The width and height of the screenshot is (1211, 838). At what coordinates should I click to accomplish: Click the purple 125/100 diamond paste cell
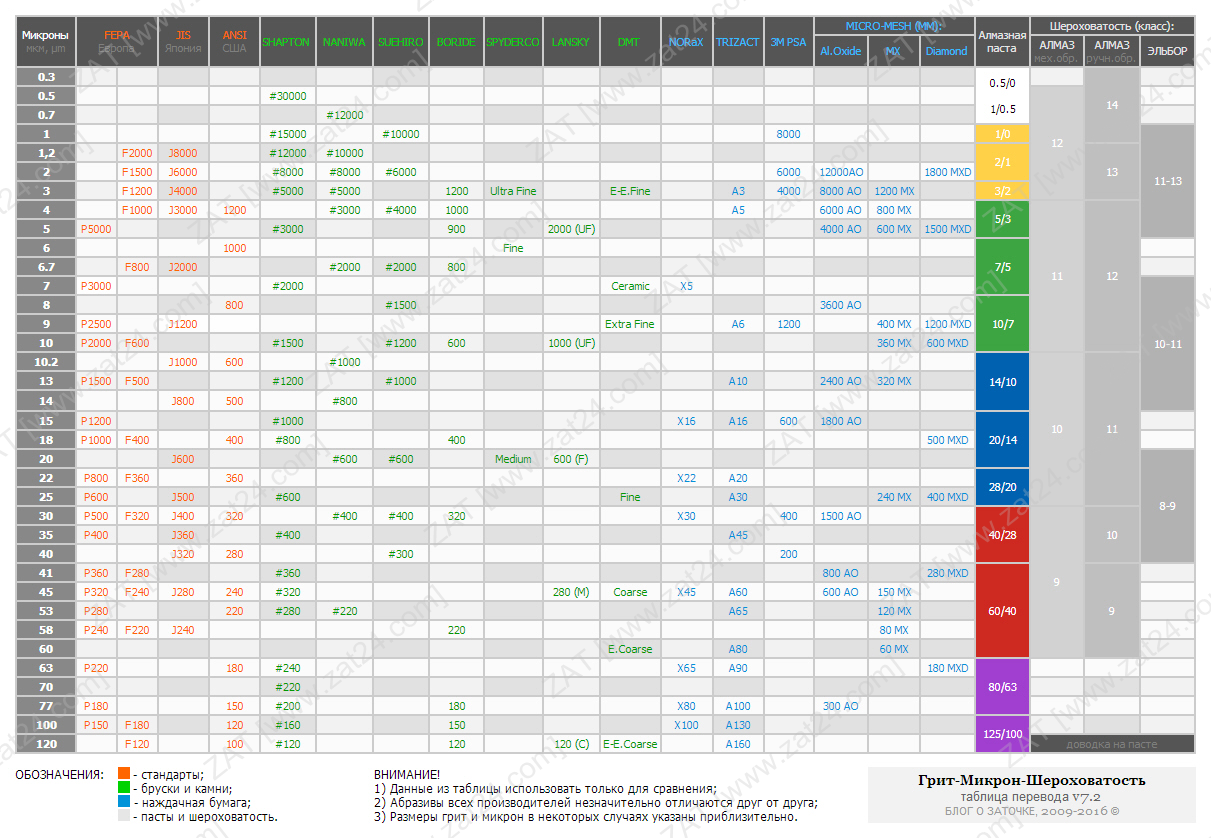click(1001, 734)
